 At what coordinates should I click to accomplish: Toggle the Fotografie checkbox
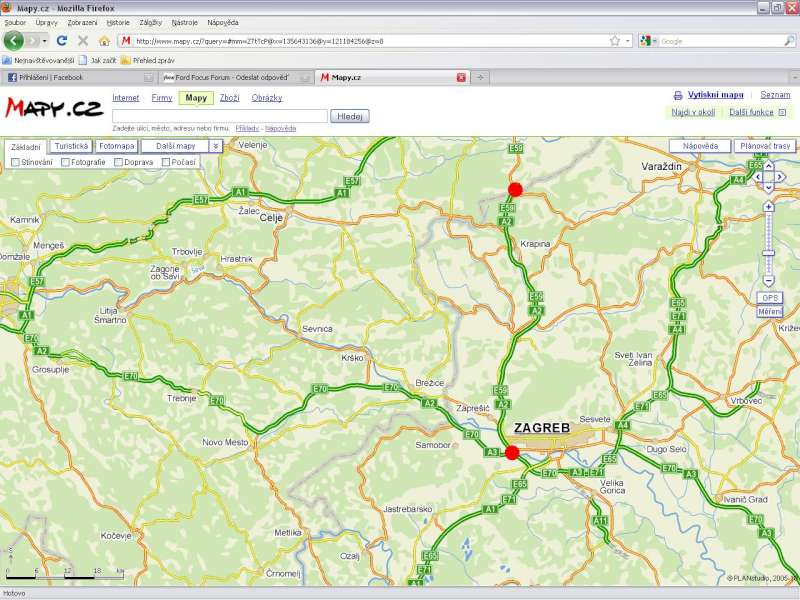(65, 162)
